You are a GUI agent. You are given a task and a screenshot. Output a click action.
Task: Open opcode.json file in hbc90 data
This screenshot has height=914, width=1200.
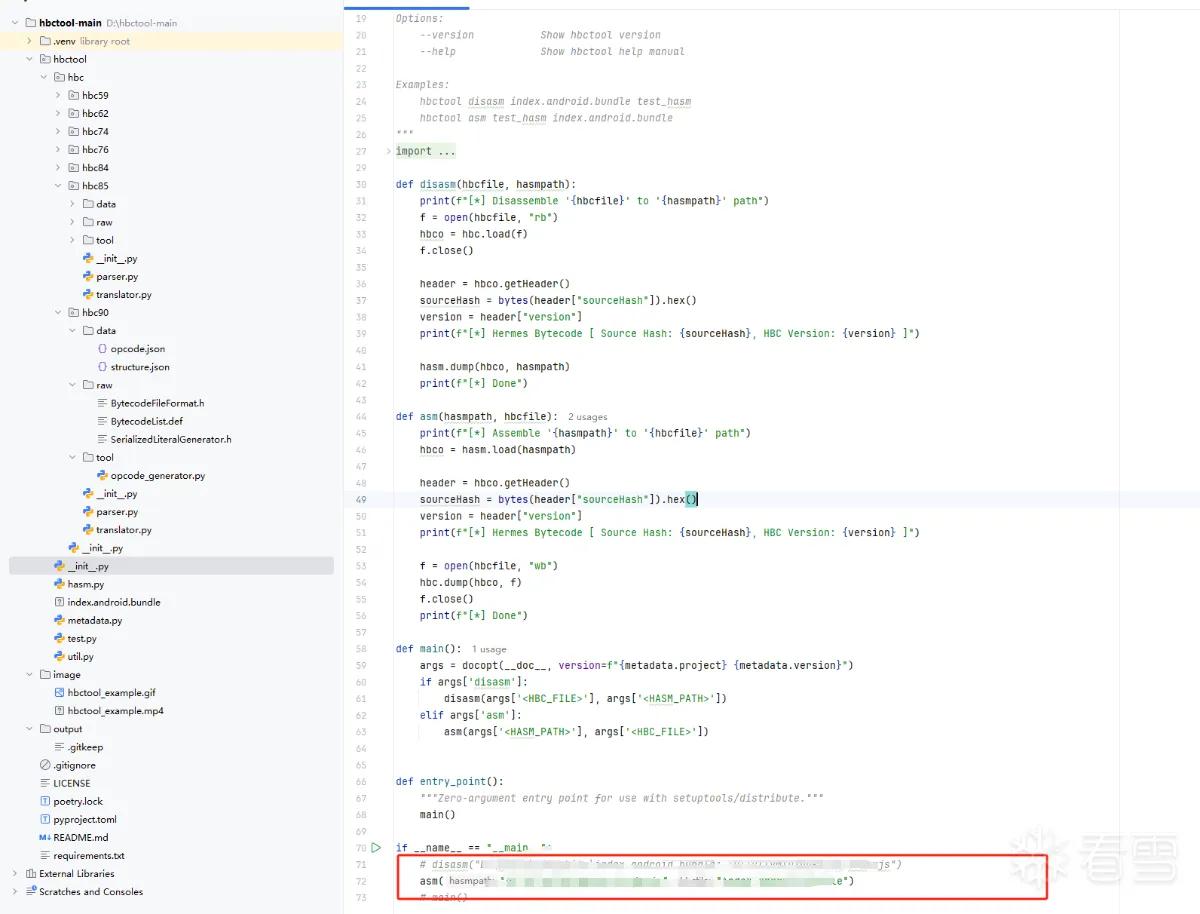tap(138, 349)
